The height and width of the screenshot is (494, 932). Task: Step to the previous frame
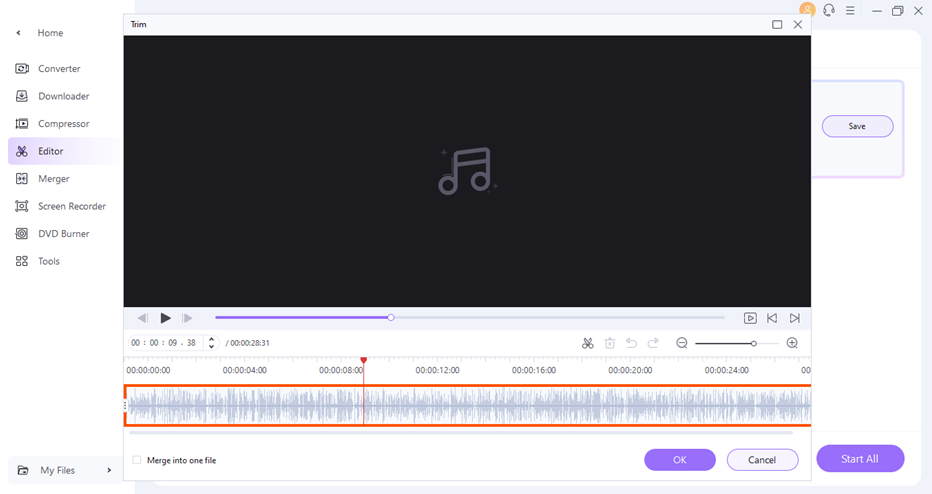click(143, 318)
